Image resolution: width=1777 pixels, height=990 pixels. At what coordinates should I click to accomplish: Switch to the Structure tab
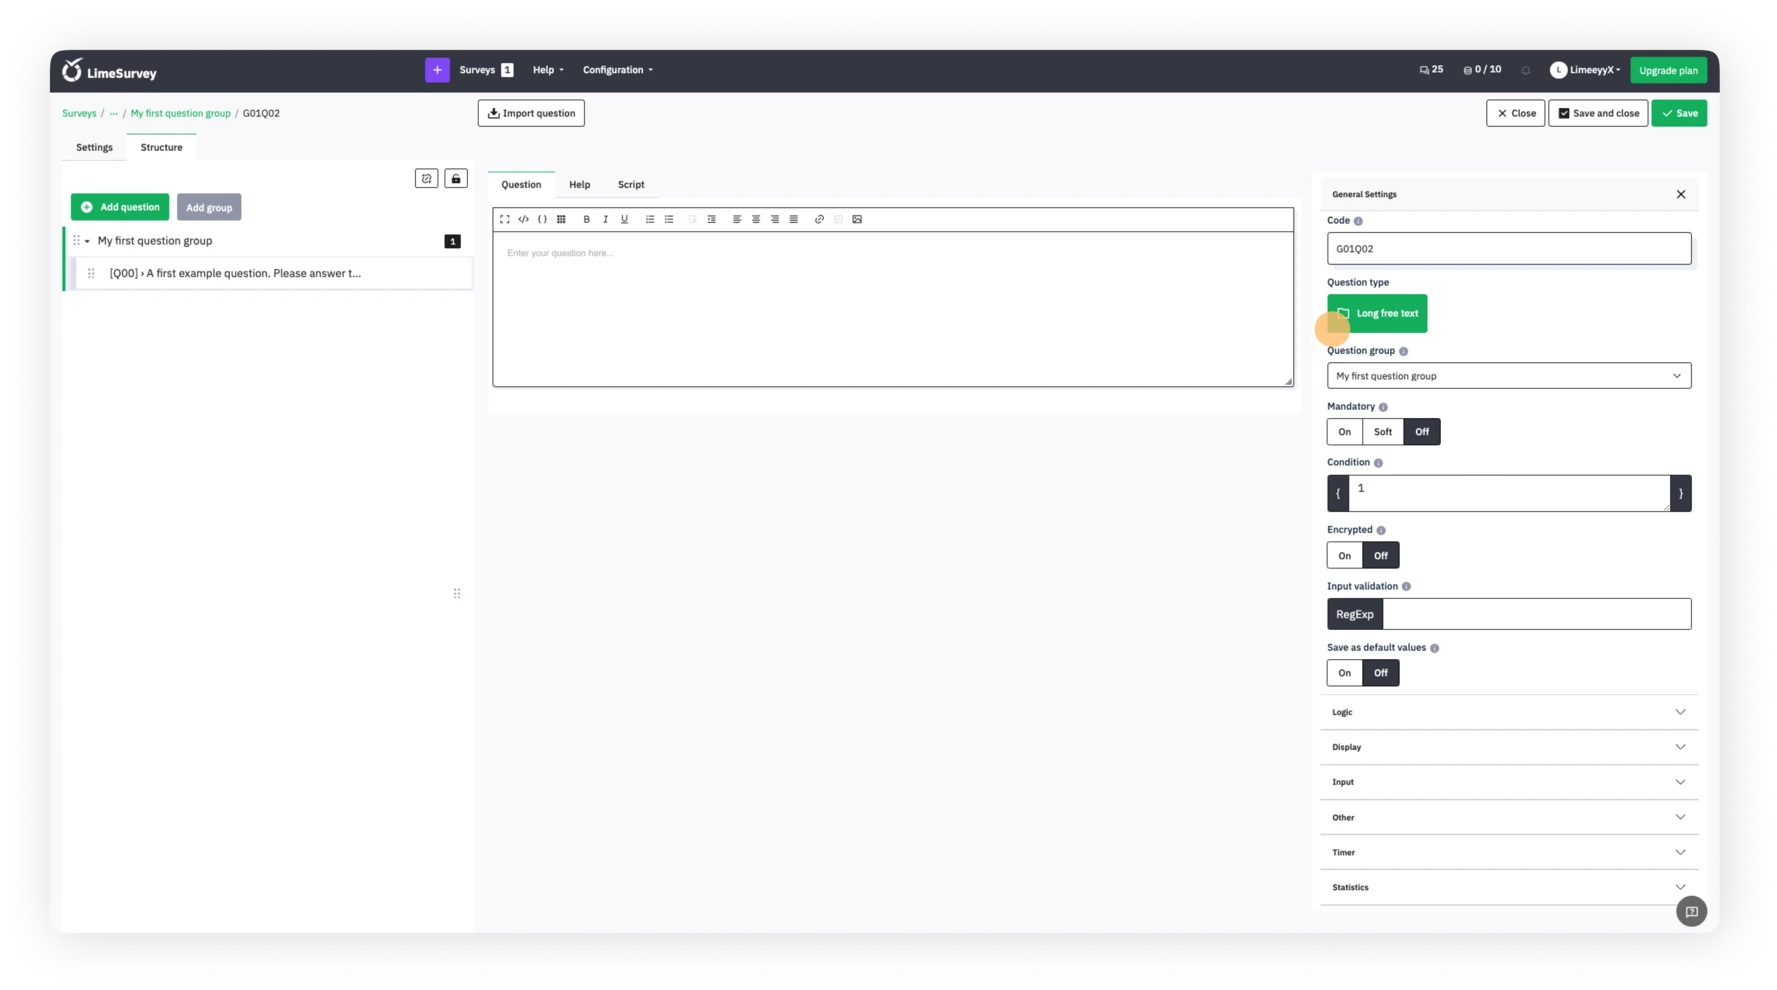click(x=161, y=147)
